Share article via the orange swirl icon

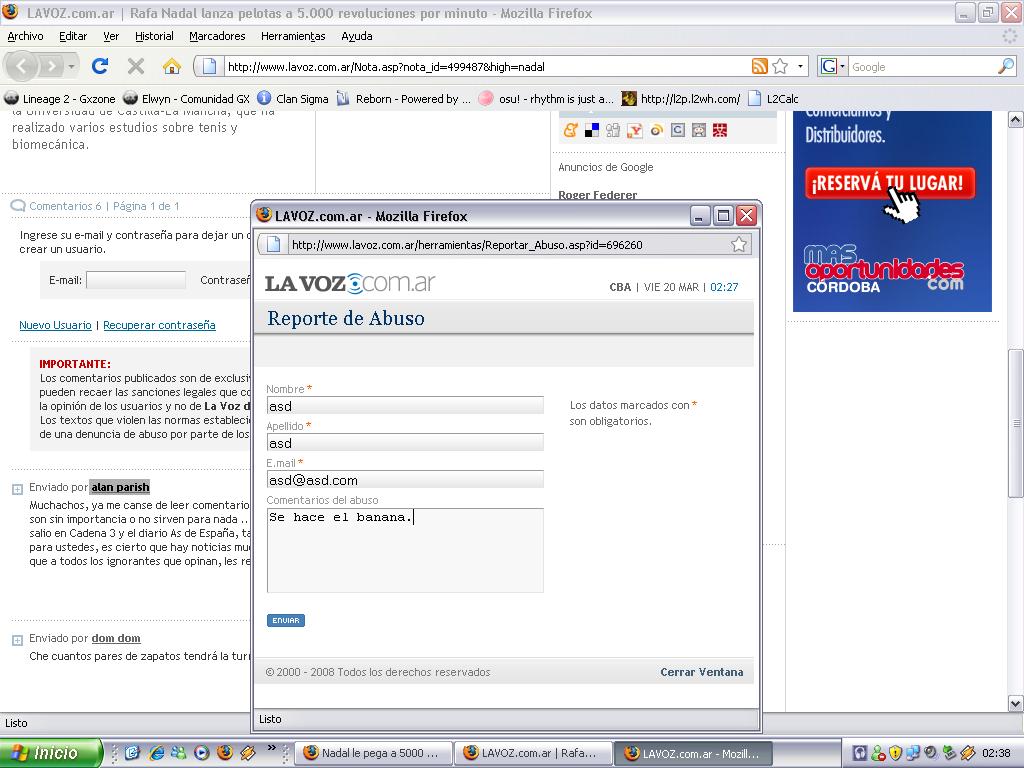point(656,130)
